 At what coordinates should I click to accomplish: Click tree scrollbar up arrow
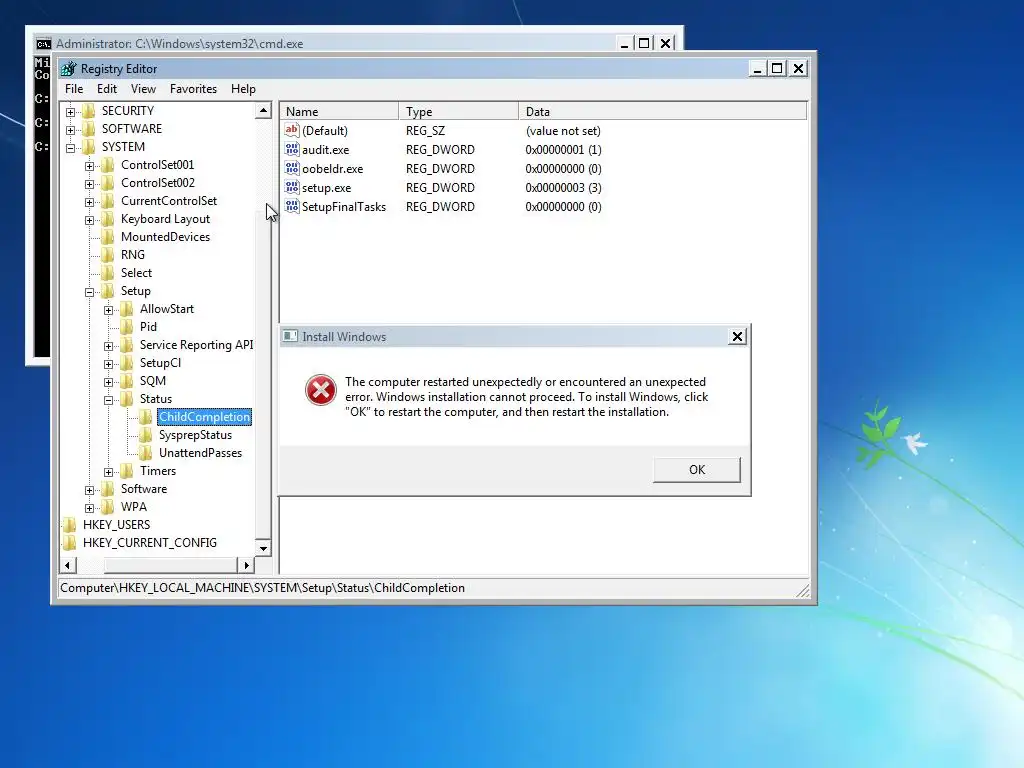pos(263,110)
